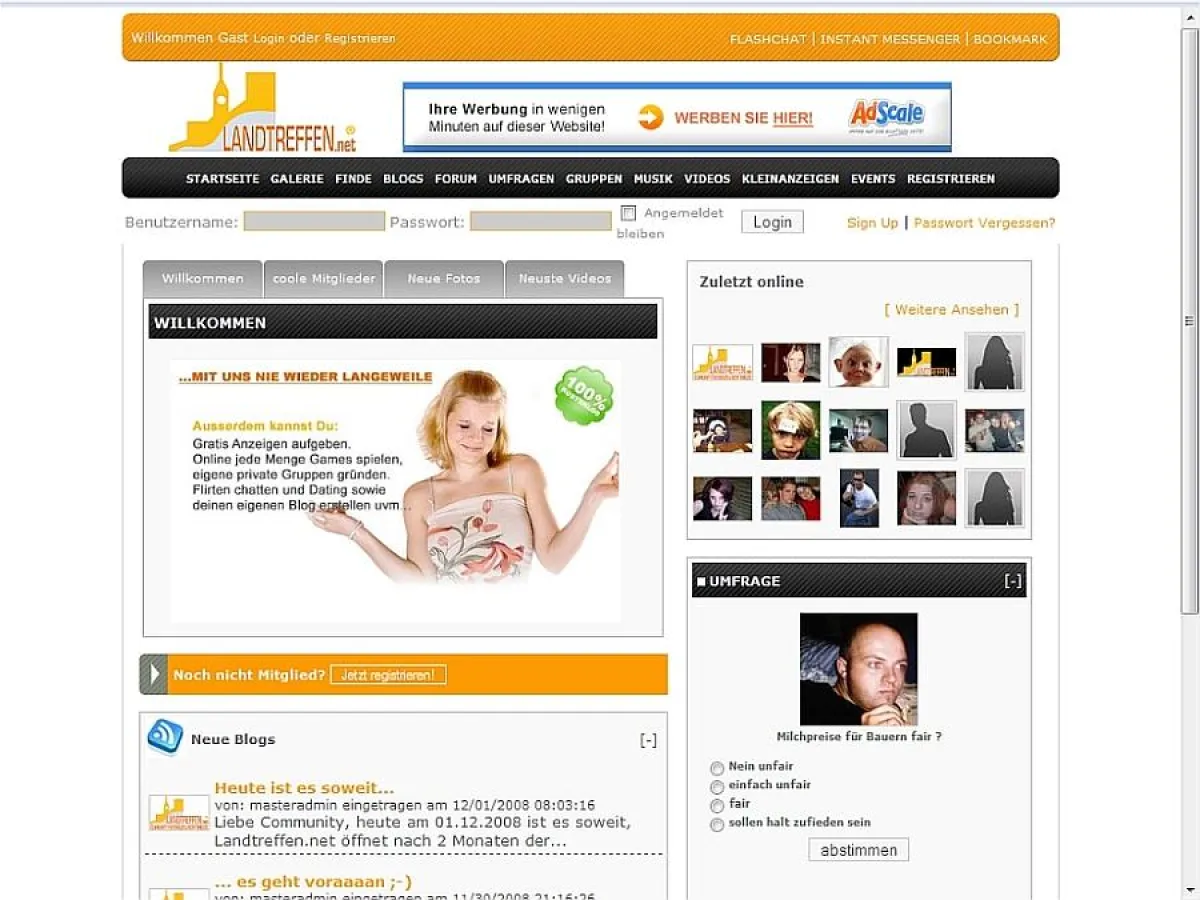Click the play arrow on the Noch nicht Mitglied bar

click(154, 674)
